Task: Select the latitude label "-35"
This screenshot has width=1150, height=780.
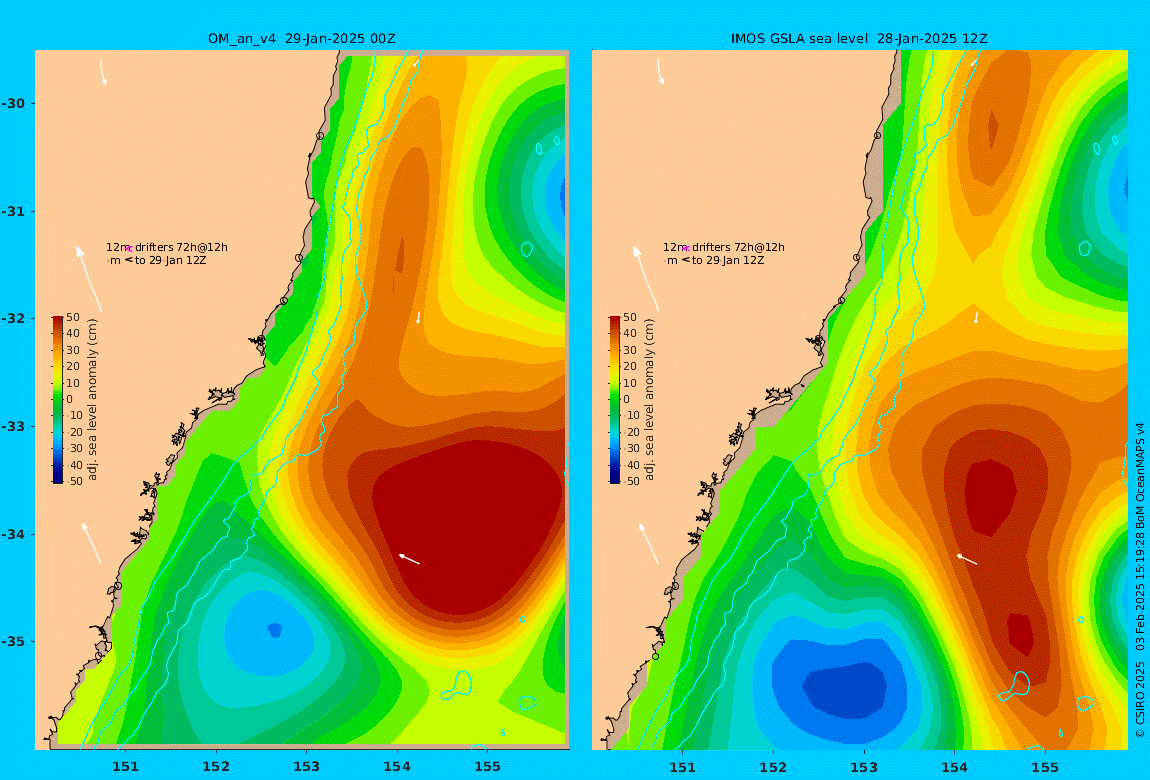Action: 13,641
